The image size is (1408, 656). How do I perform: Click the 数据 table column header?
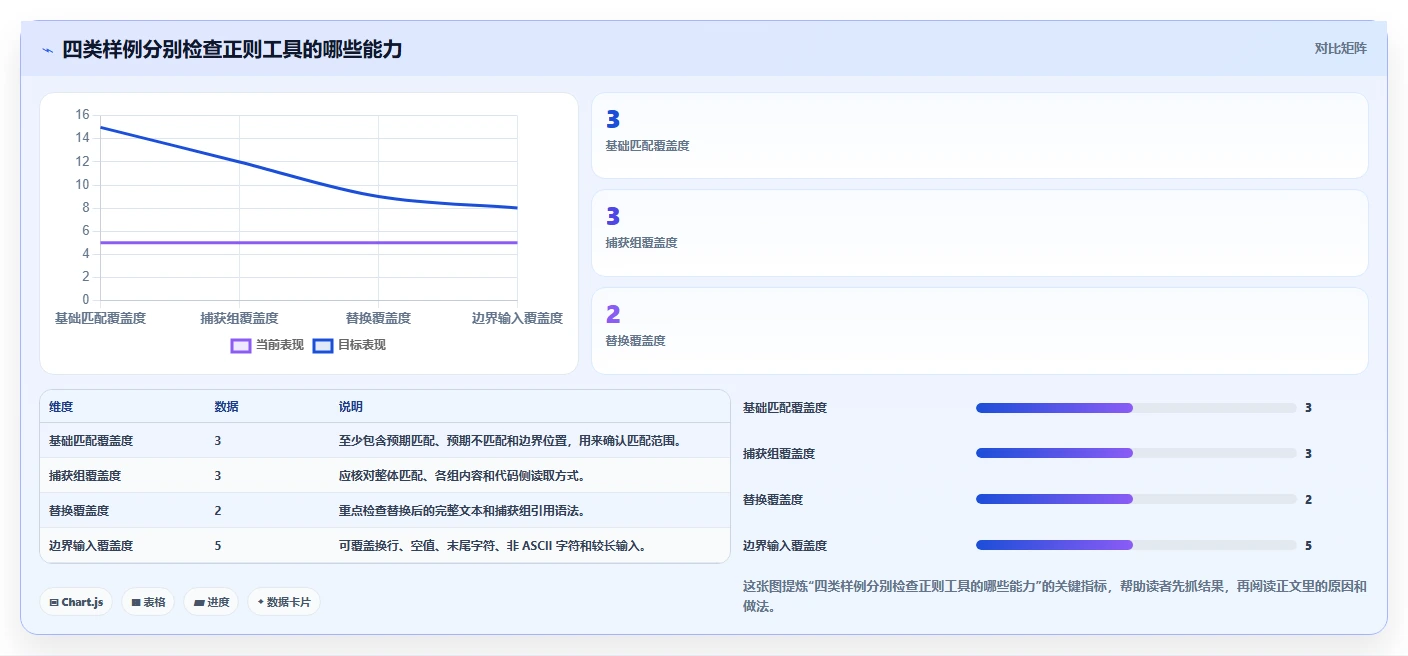pos(226,407)
